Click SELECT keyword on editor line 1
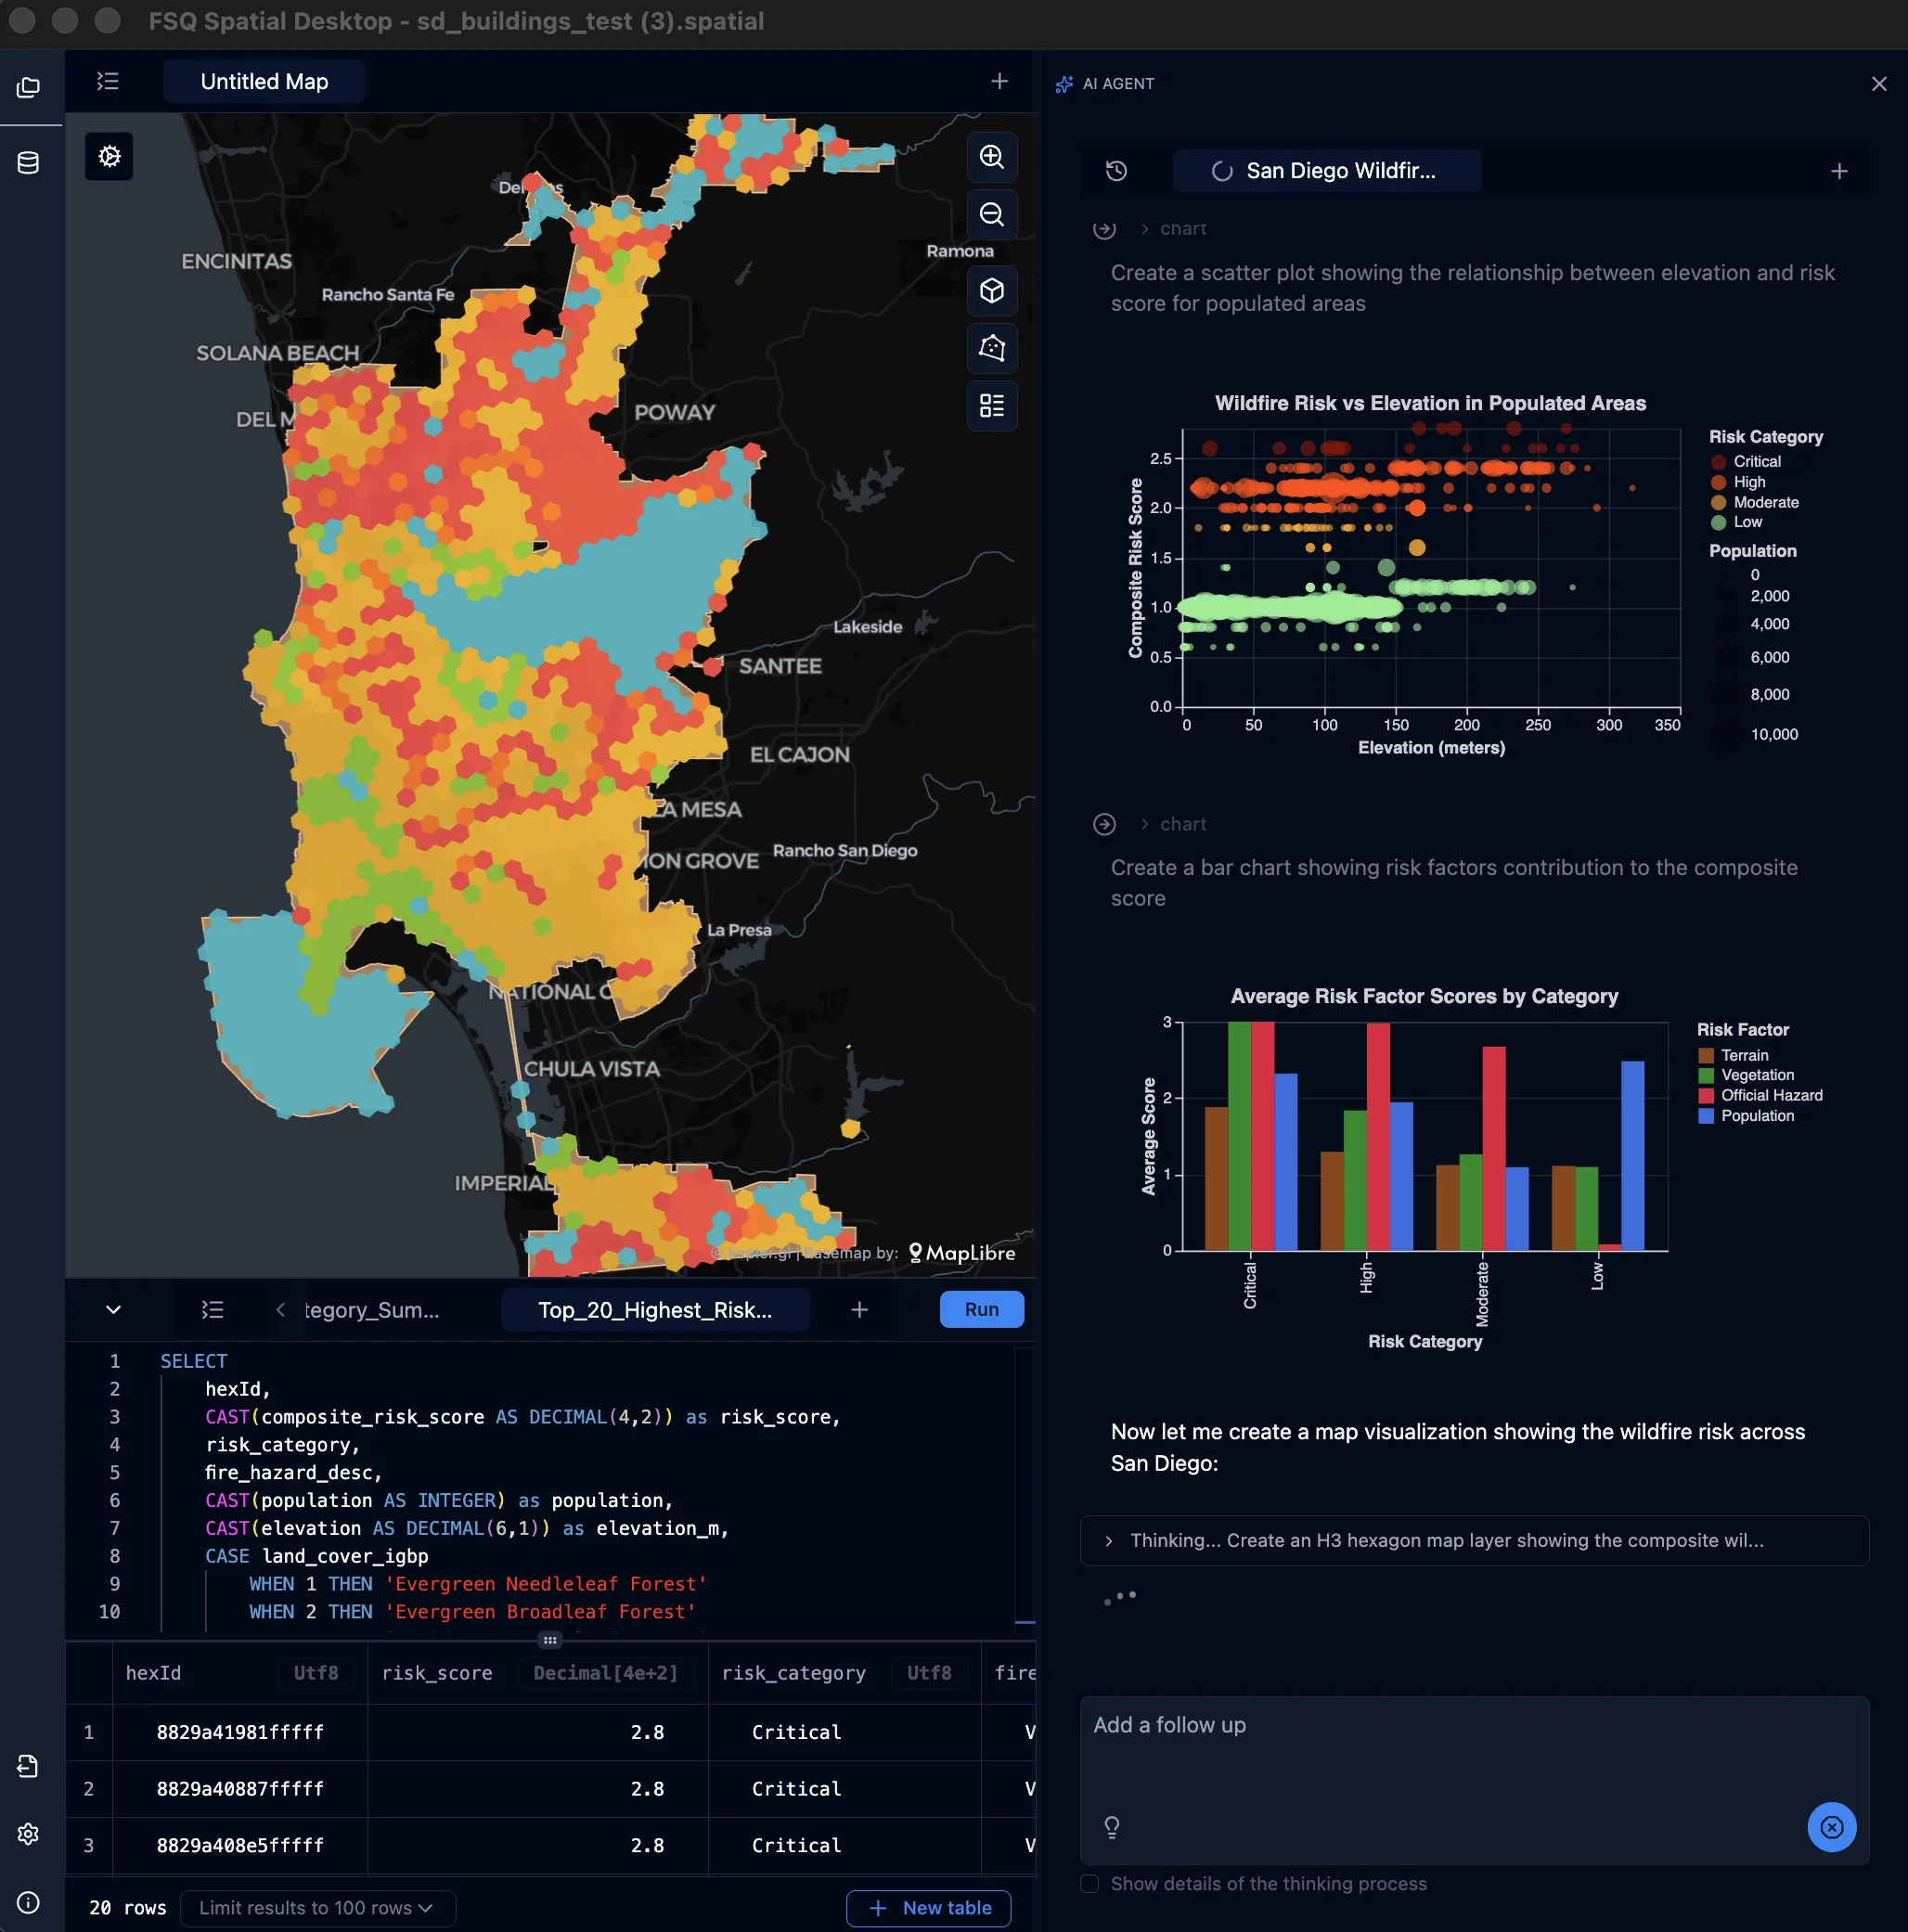This screenshot has width=1908, height=1932. tap(194, 1361)
